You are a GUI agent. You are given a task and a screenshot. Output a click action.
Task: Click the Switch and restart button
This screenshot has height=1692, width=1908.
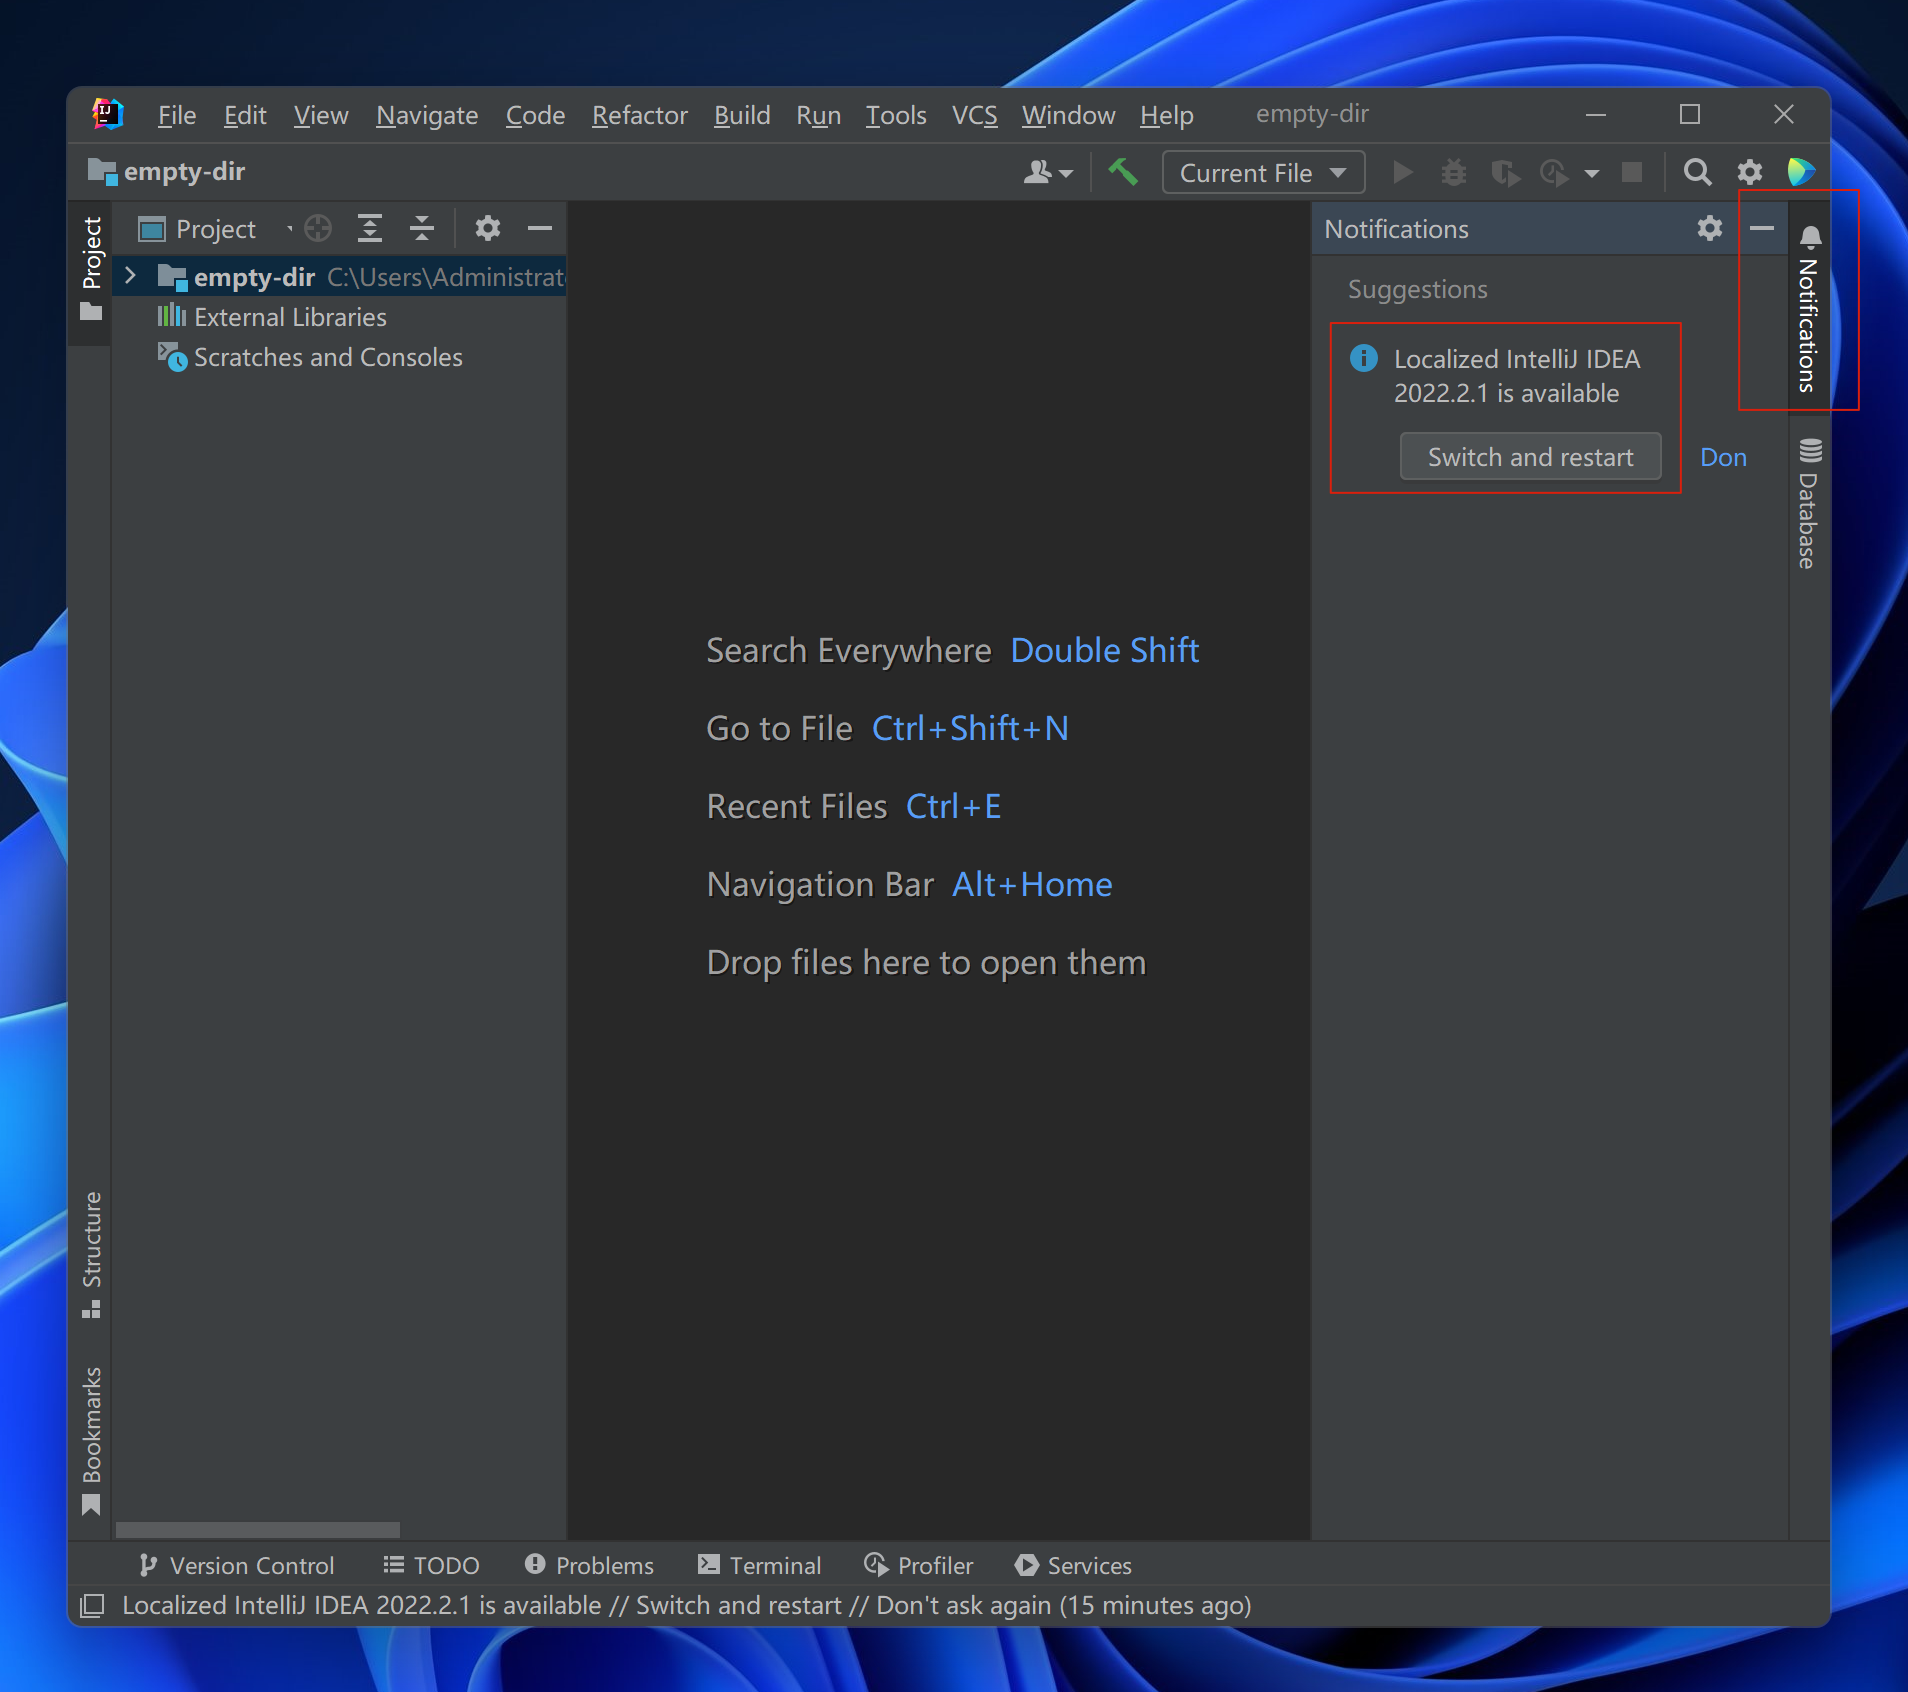[1530, 457]
